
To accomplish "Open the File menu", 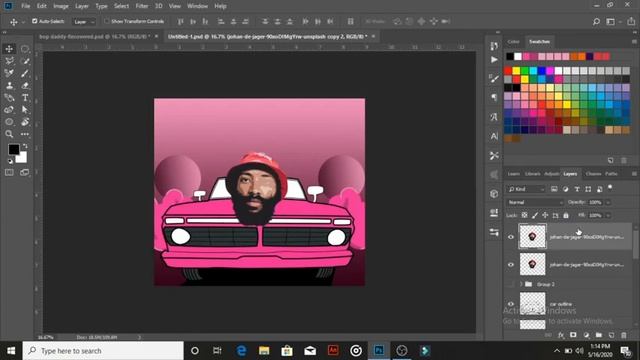I will (x=26, y=6).
